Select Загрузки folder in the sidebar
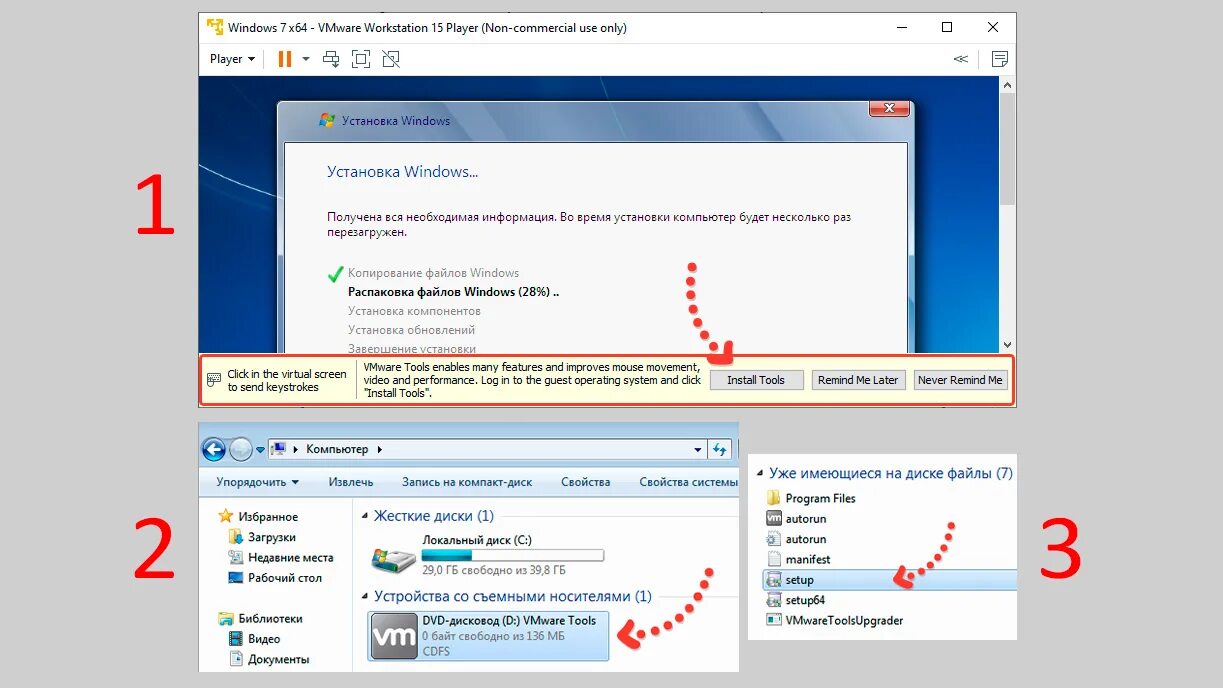Screen dimensions: 1223x688 coord(272,537)
